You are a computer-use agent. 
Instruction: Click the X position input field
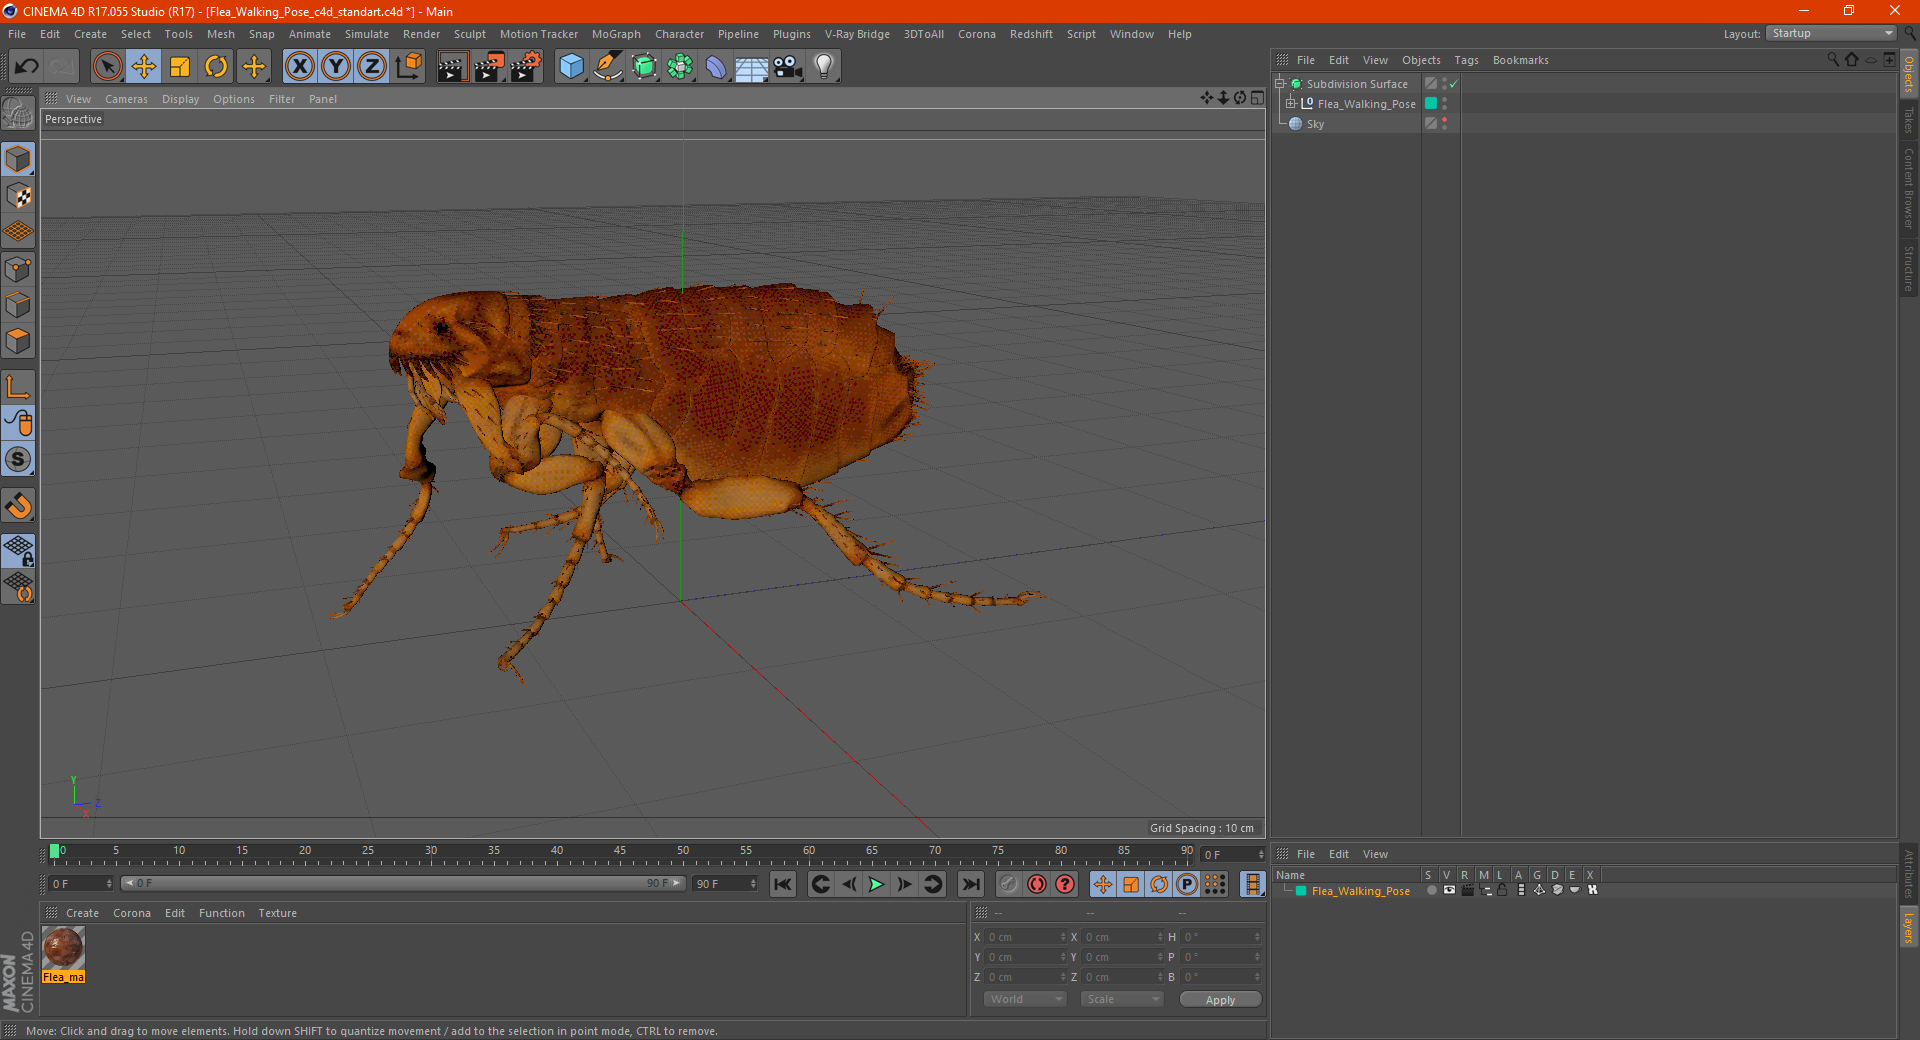1026,937
